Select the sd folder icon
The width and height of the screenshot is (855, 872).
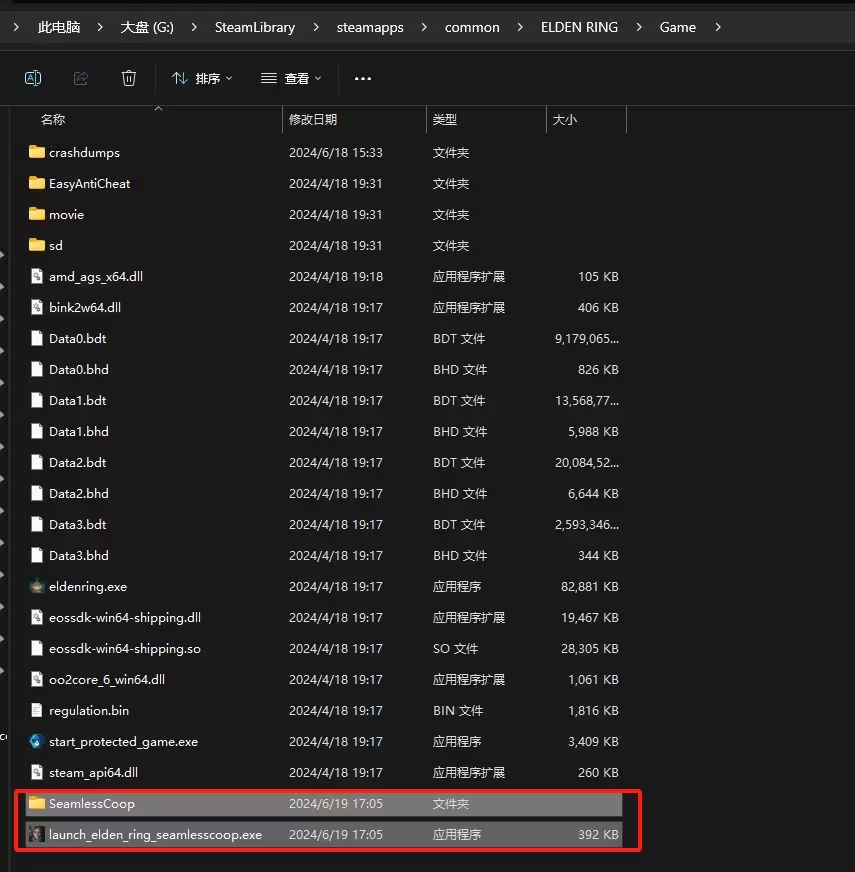(x=37, y=245)
